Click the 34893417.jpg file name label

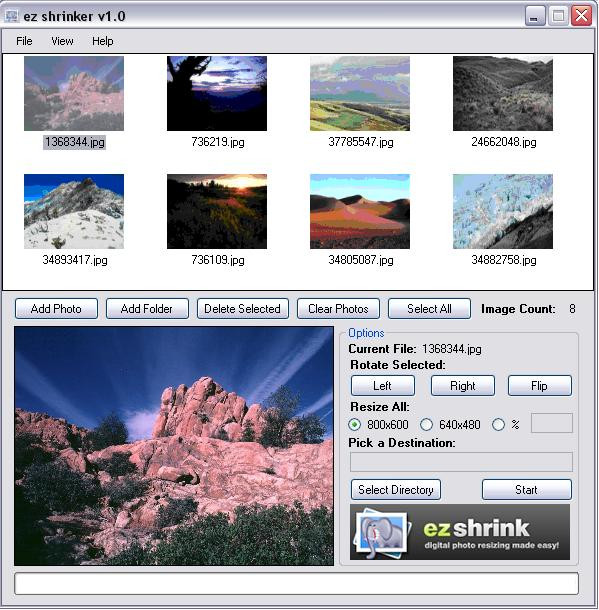click(x=75, y=260)
